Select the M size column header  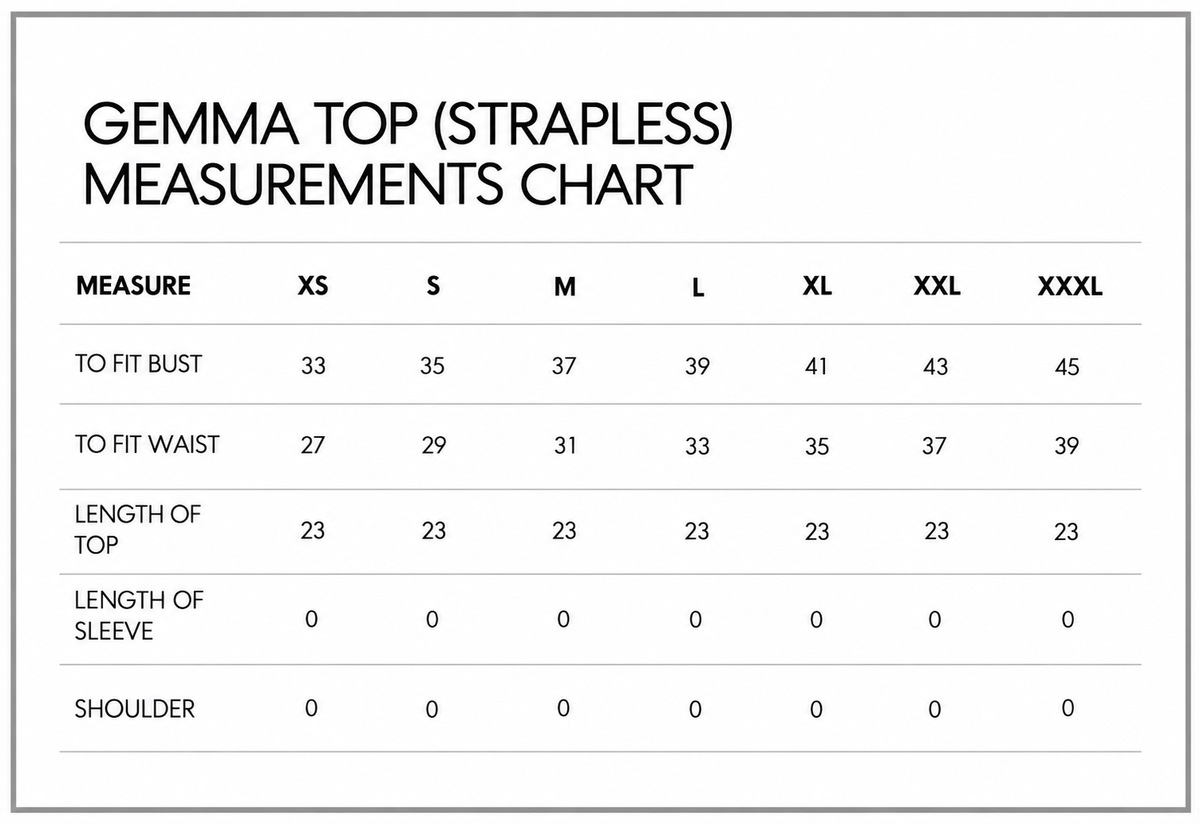pos(565,287)
